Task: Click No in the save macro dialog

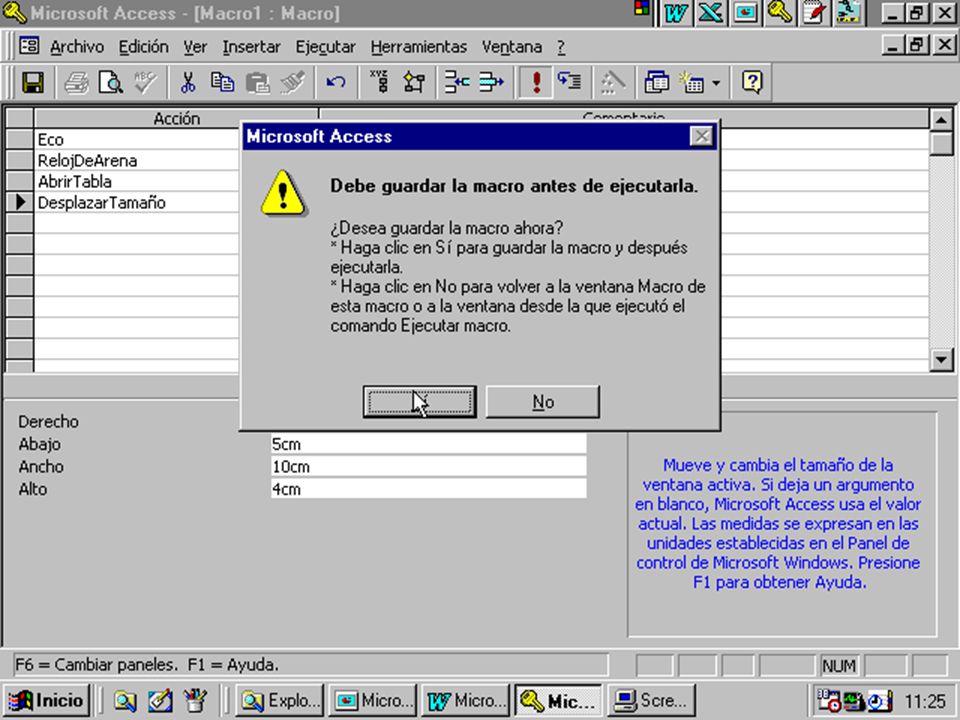Action: click(x=542, y=402)
